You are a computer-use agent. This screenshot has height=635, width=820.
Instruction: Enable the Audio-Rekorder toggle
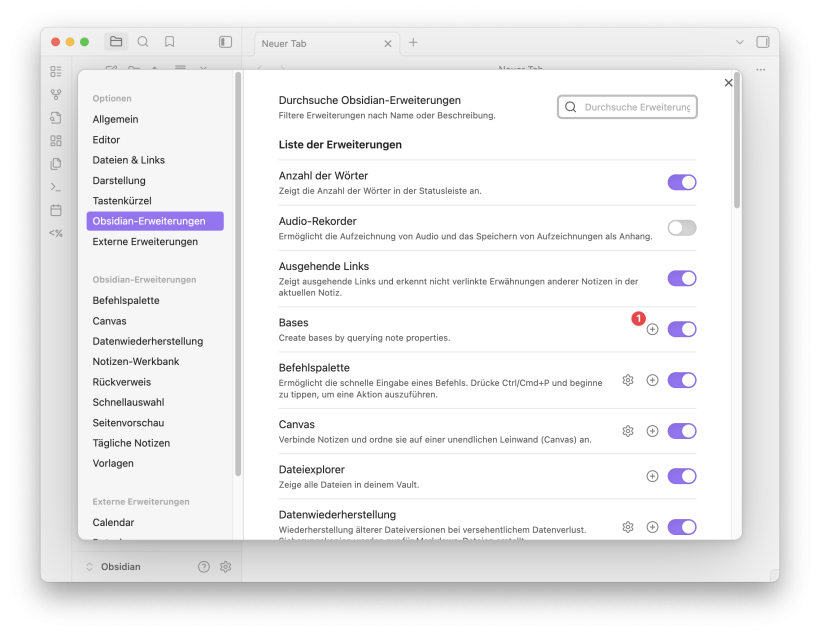pos(682,228)
